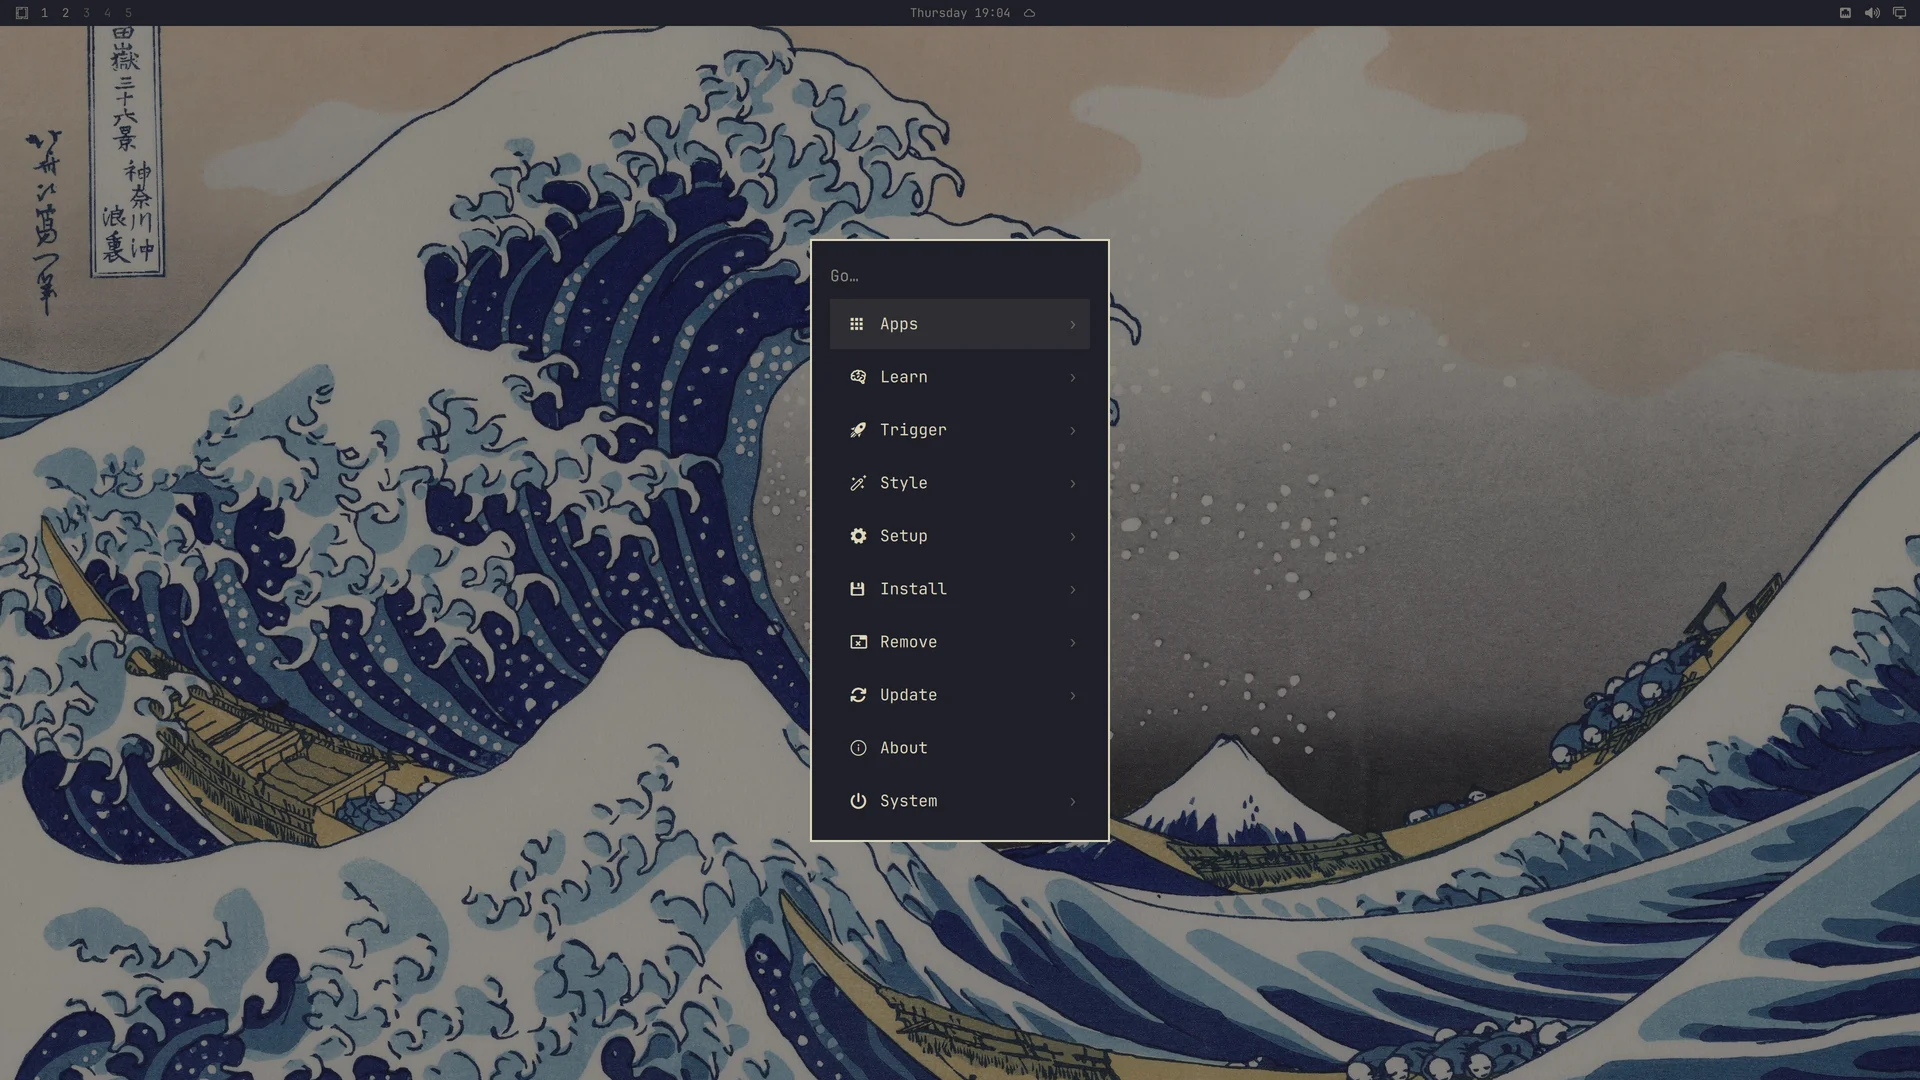1920x1080 pixels.
Task: Click the Trigger rocket icon
Action: coord(858,430)
